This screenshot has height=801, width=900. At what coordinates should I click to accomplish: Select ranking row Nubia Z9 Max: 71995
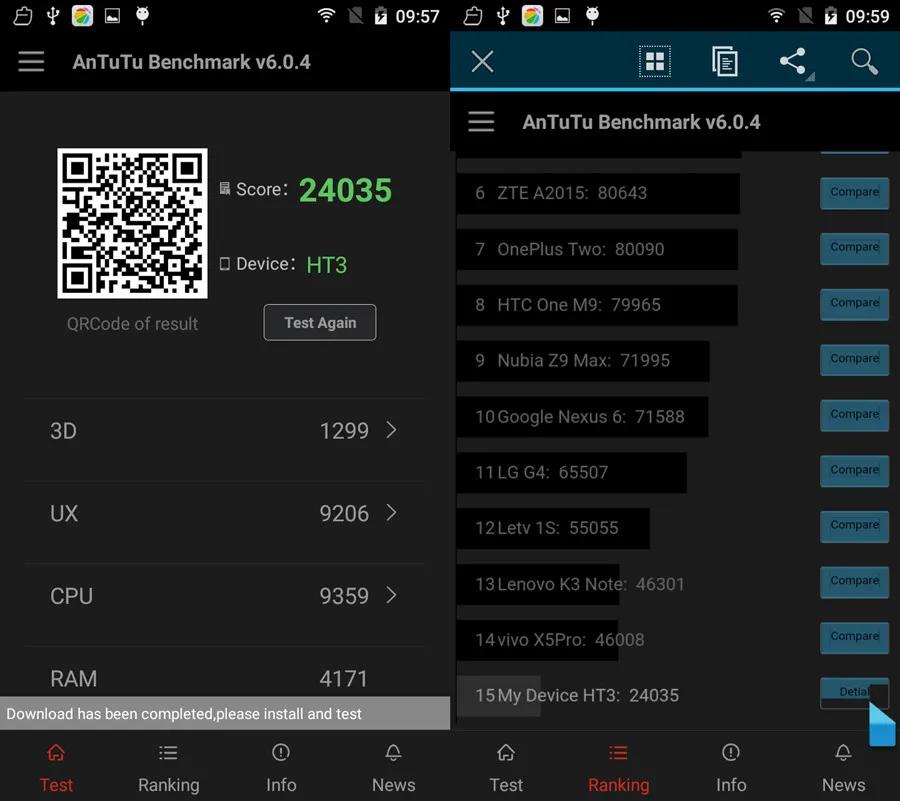tap(583, 360)
